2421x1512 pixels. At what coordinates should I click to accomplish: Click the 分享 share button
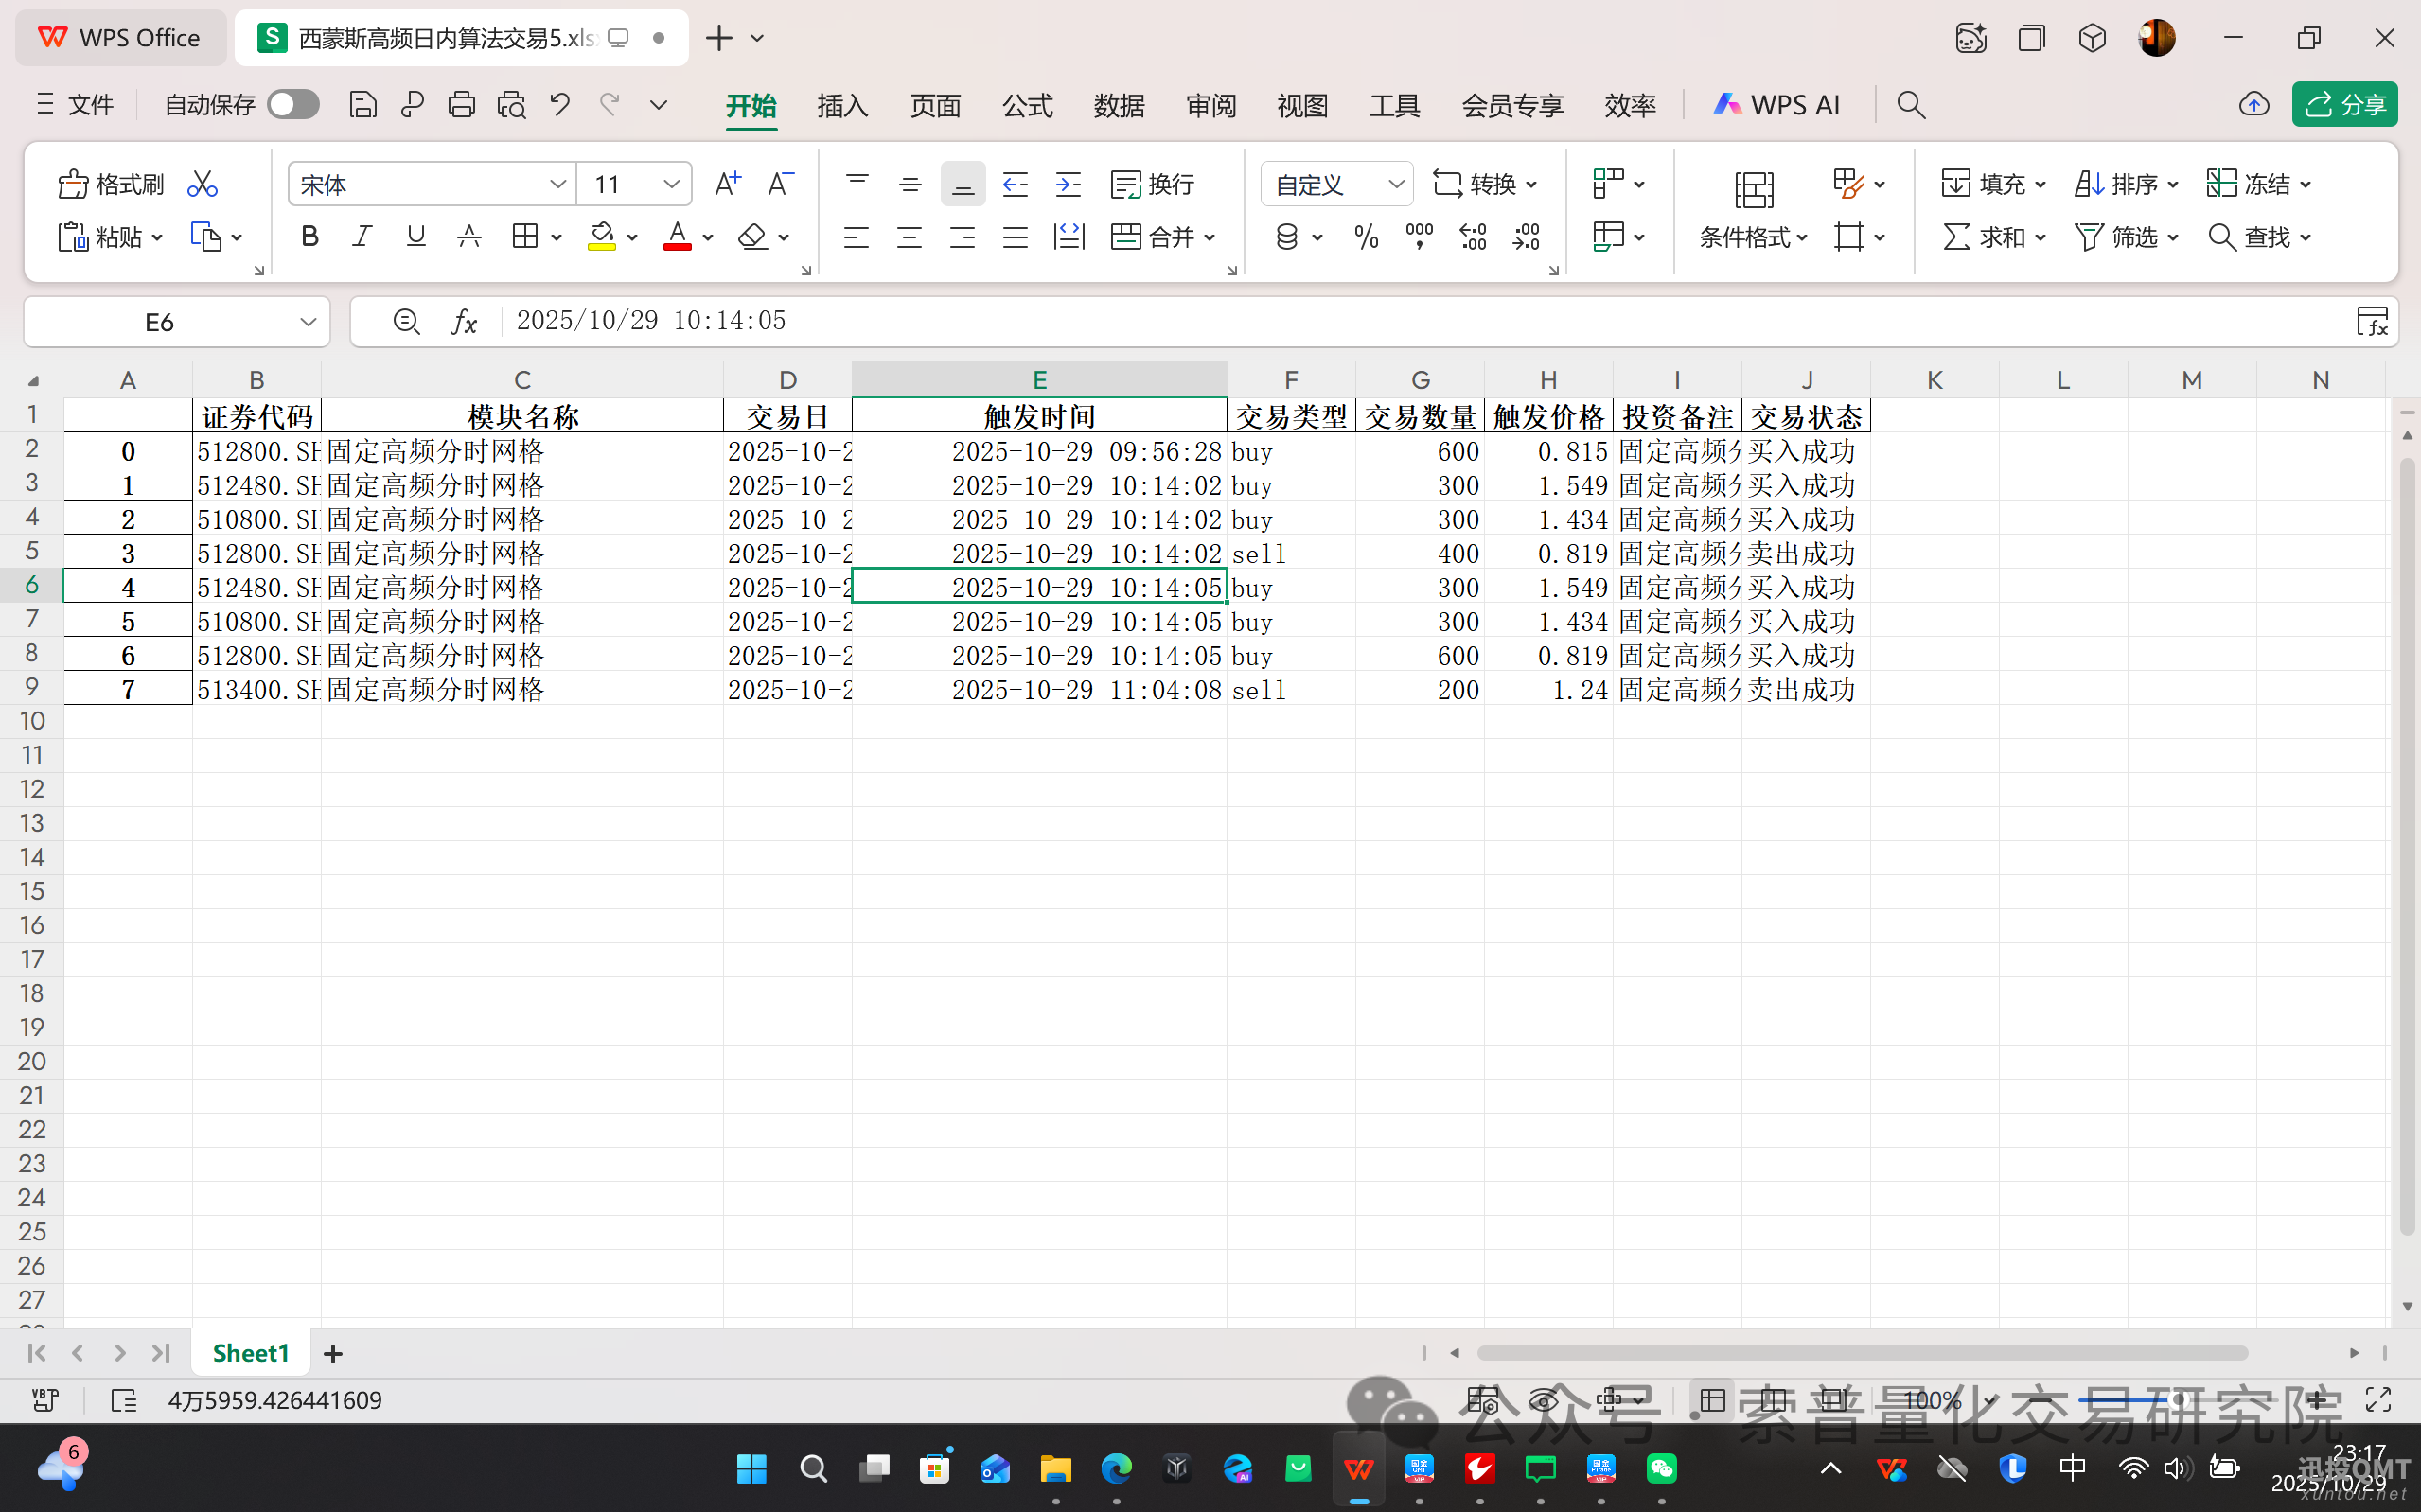[x=2345, y=104]
